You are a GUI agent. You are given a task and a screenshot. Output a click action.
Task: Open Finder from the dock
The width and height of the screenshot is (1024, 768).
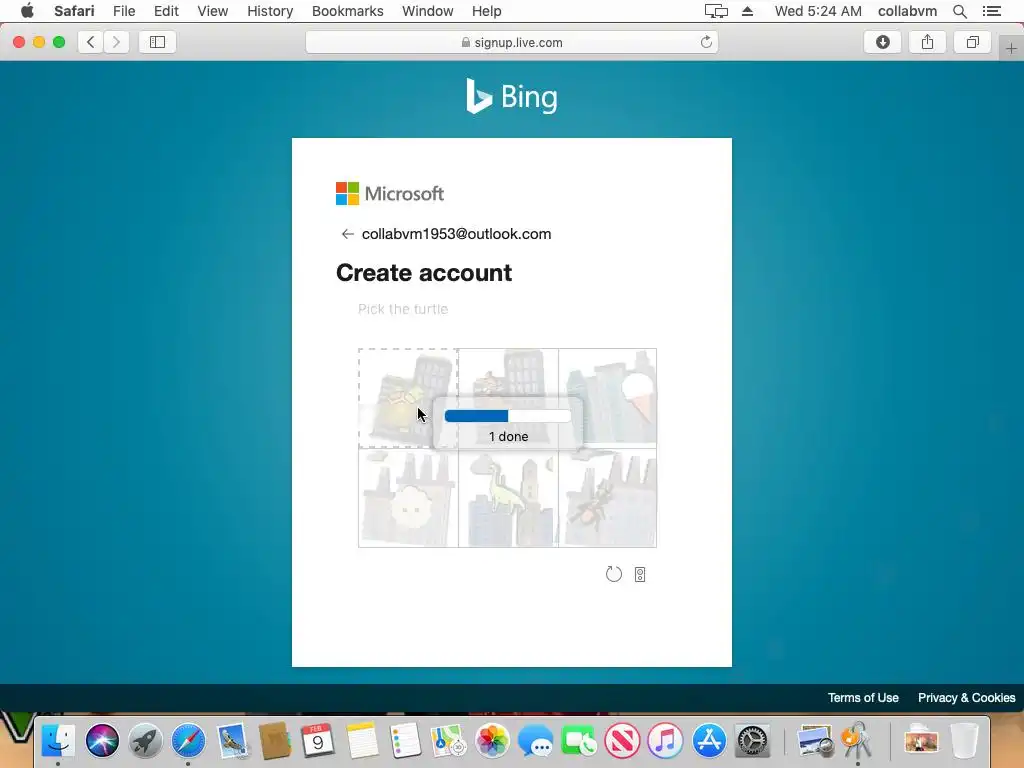coord(58,741)
